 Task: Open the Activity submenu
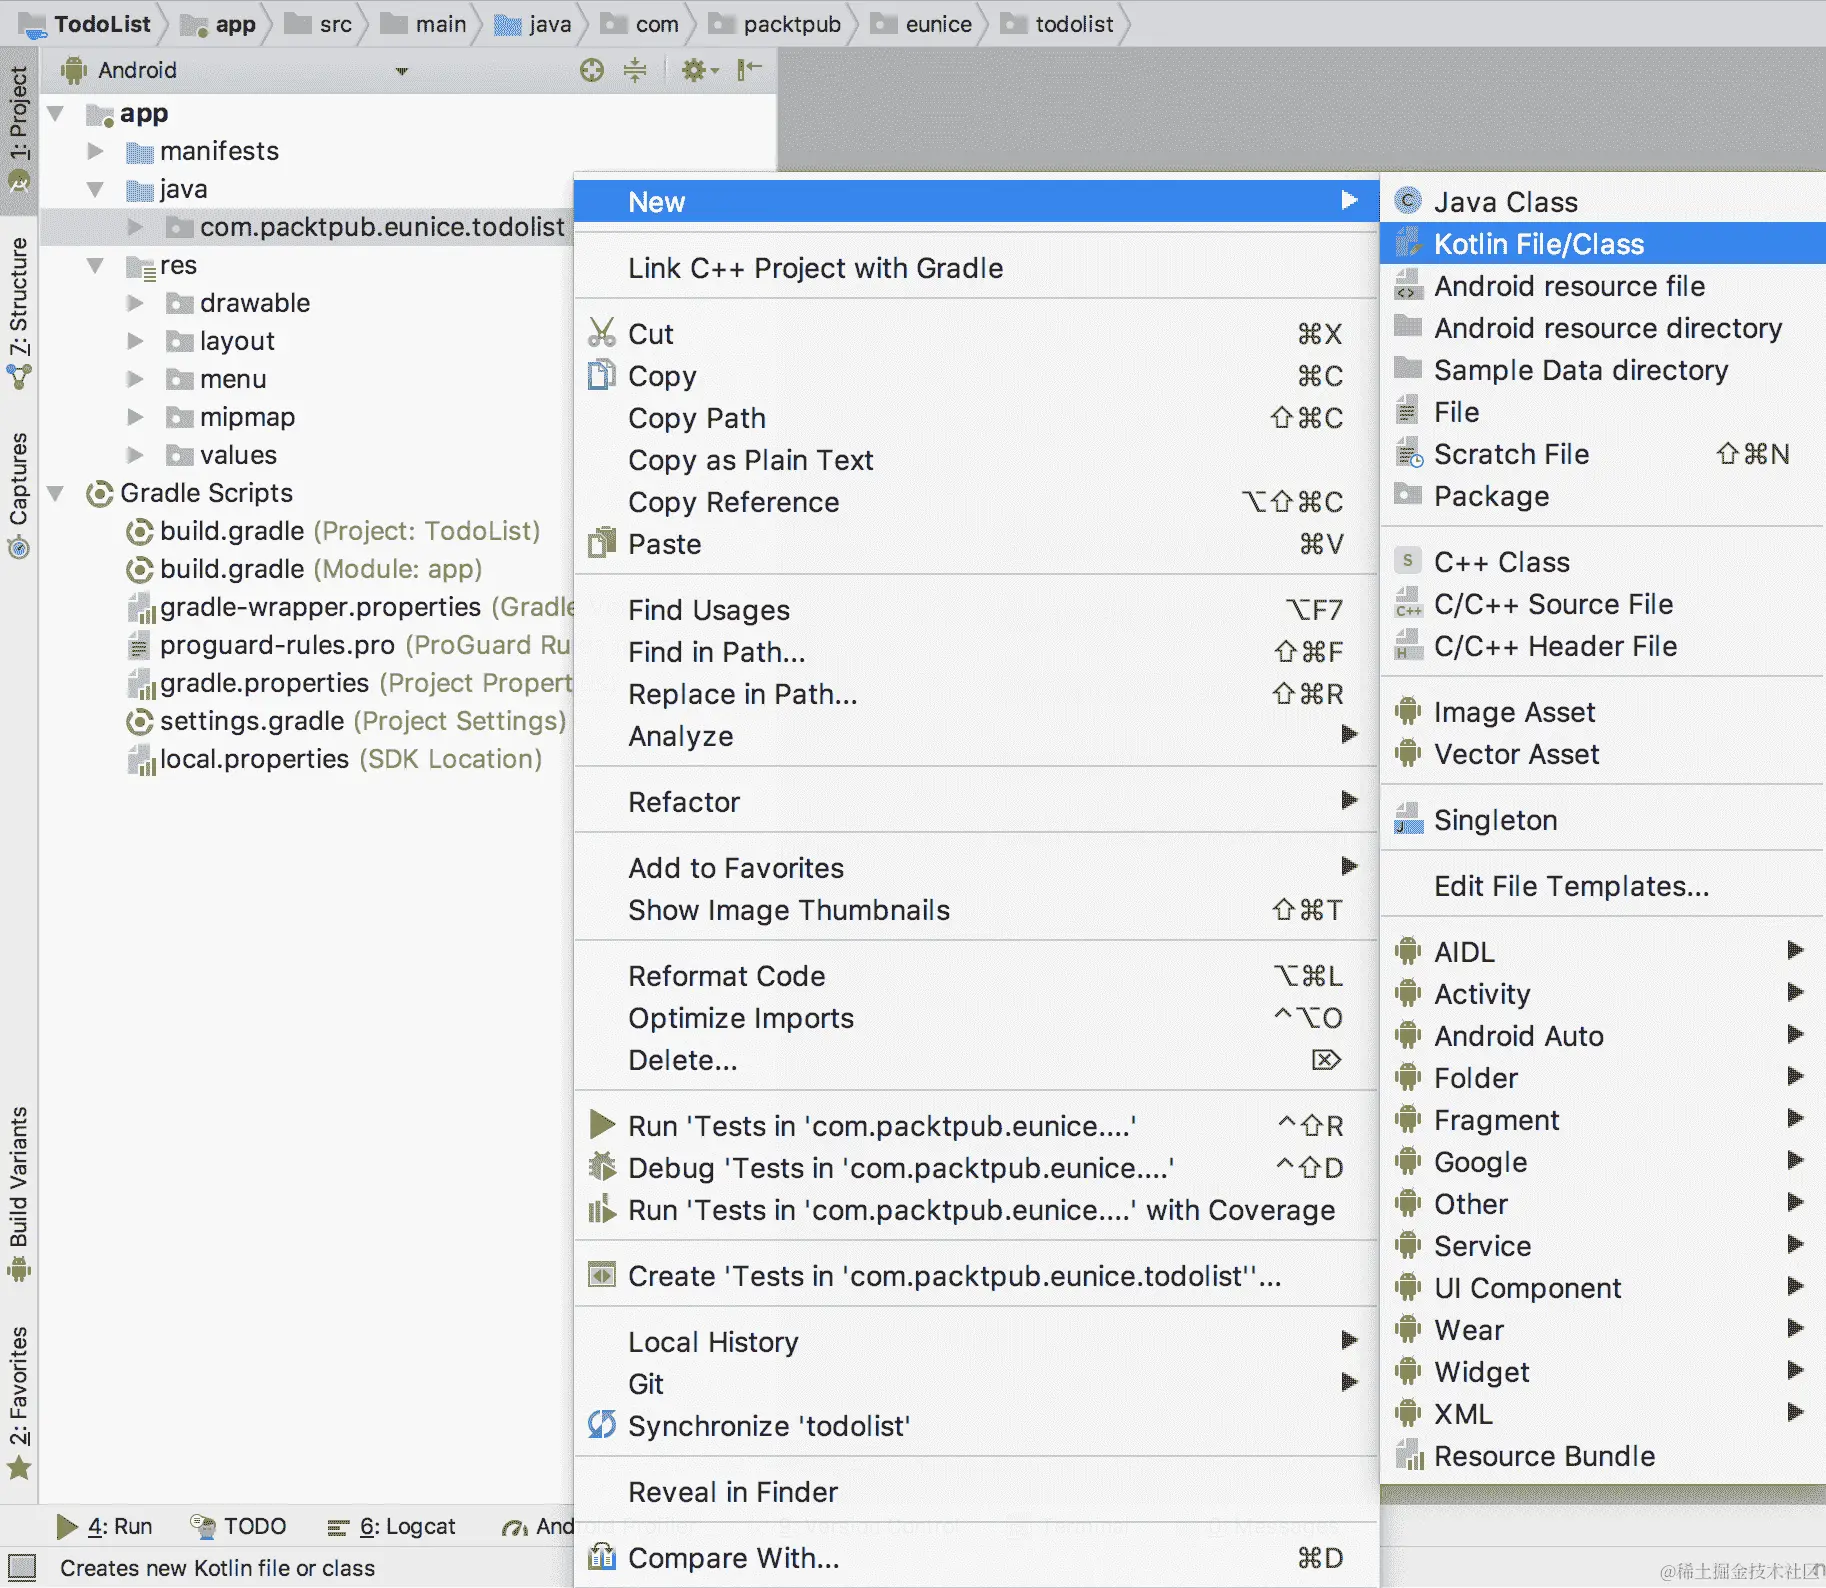click(x=1602, y=993)
